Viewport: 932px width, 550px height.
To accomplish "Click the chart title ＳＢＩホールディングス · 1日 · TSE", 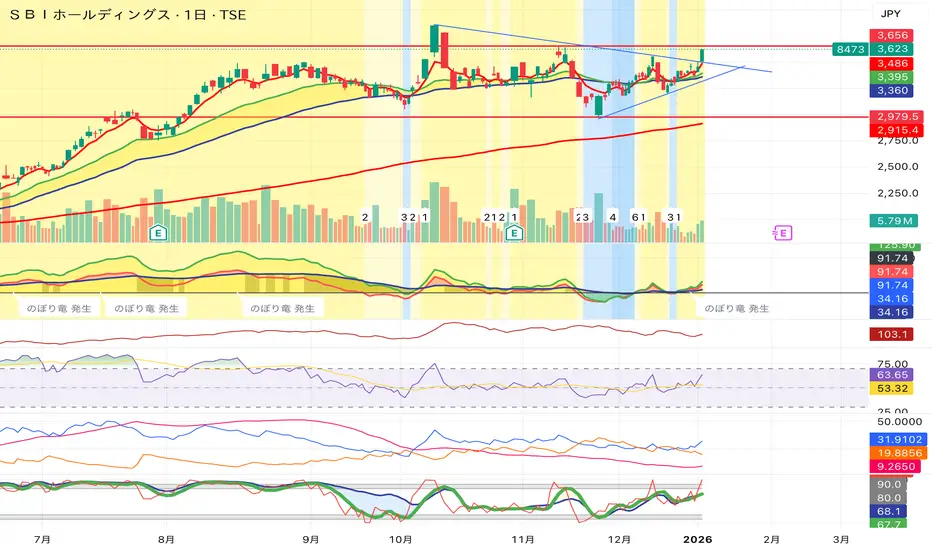I will pos(128,15).
